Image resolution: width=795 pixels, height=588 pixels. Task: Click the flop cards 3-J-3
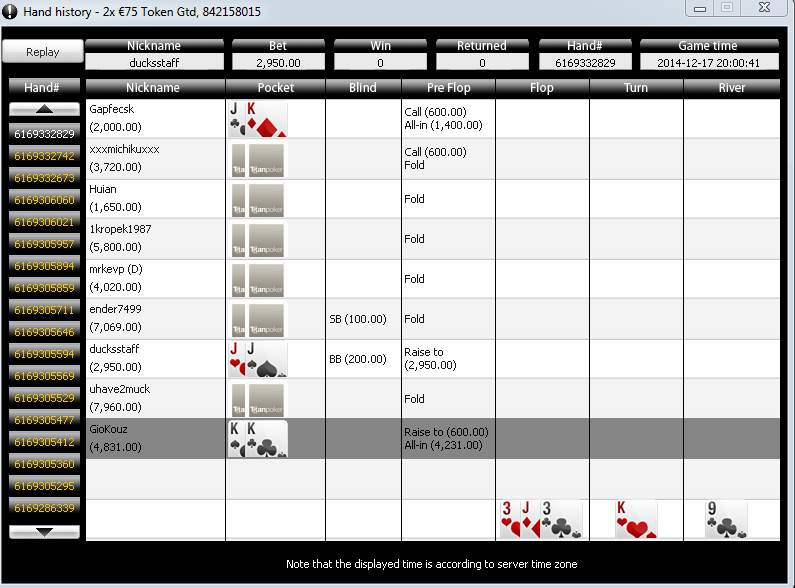tap(541, 519)
